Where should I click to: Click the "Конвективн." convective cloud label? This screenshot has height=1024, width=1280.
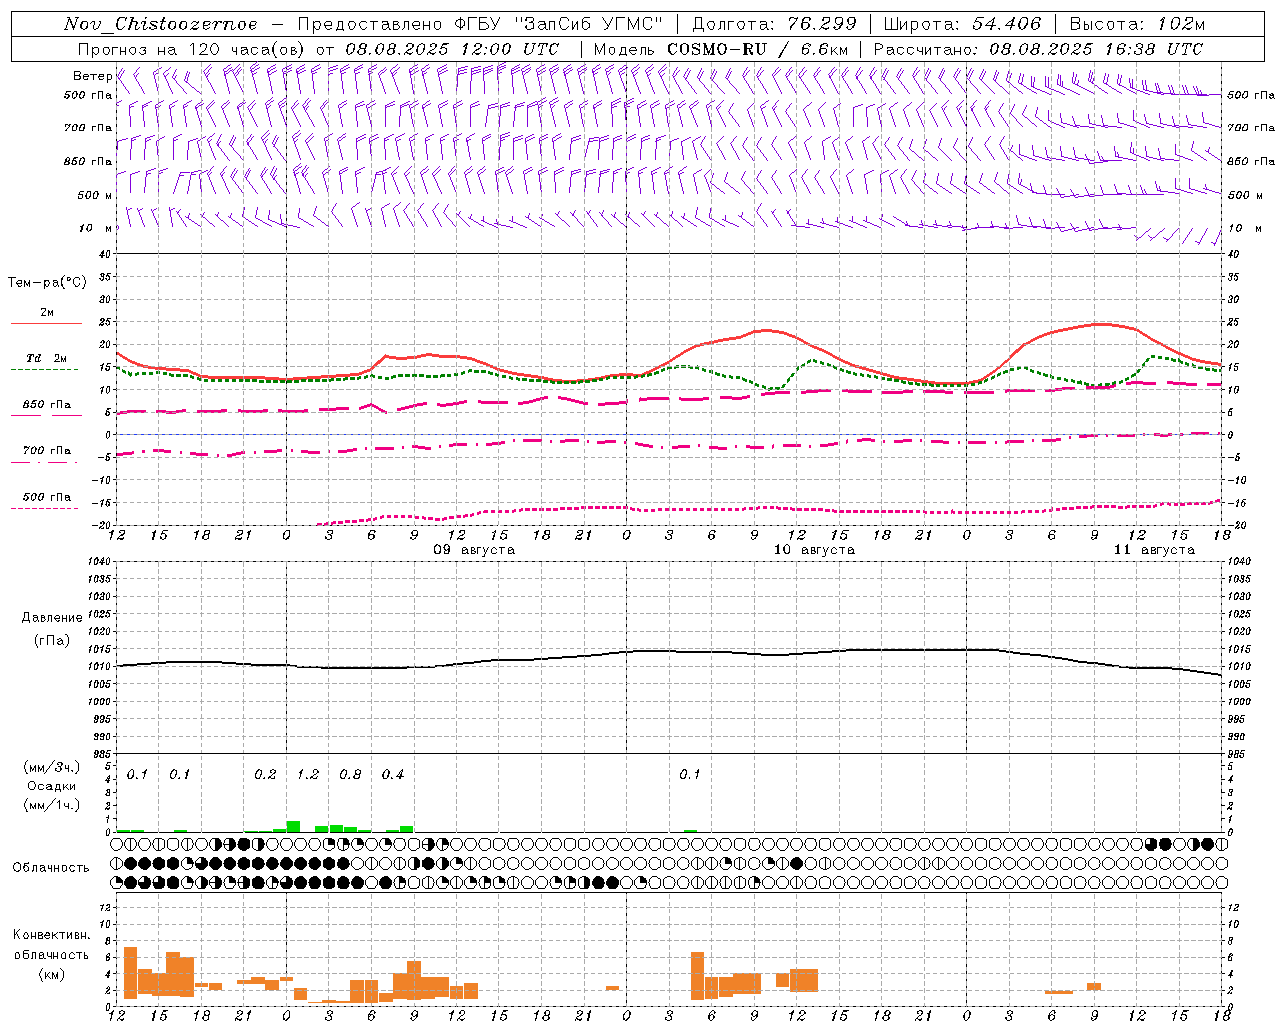click(x=51, y=935)
